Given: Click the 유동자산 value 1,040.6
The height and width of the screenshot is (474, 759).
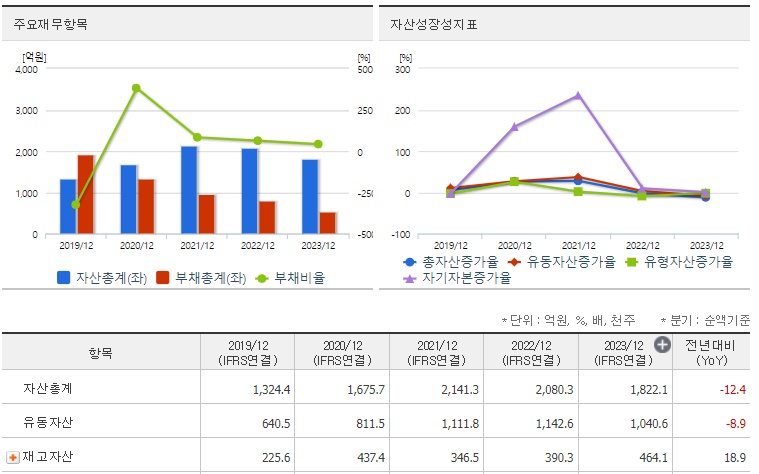Looking at the screenshot, I should point(649,423).
